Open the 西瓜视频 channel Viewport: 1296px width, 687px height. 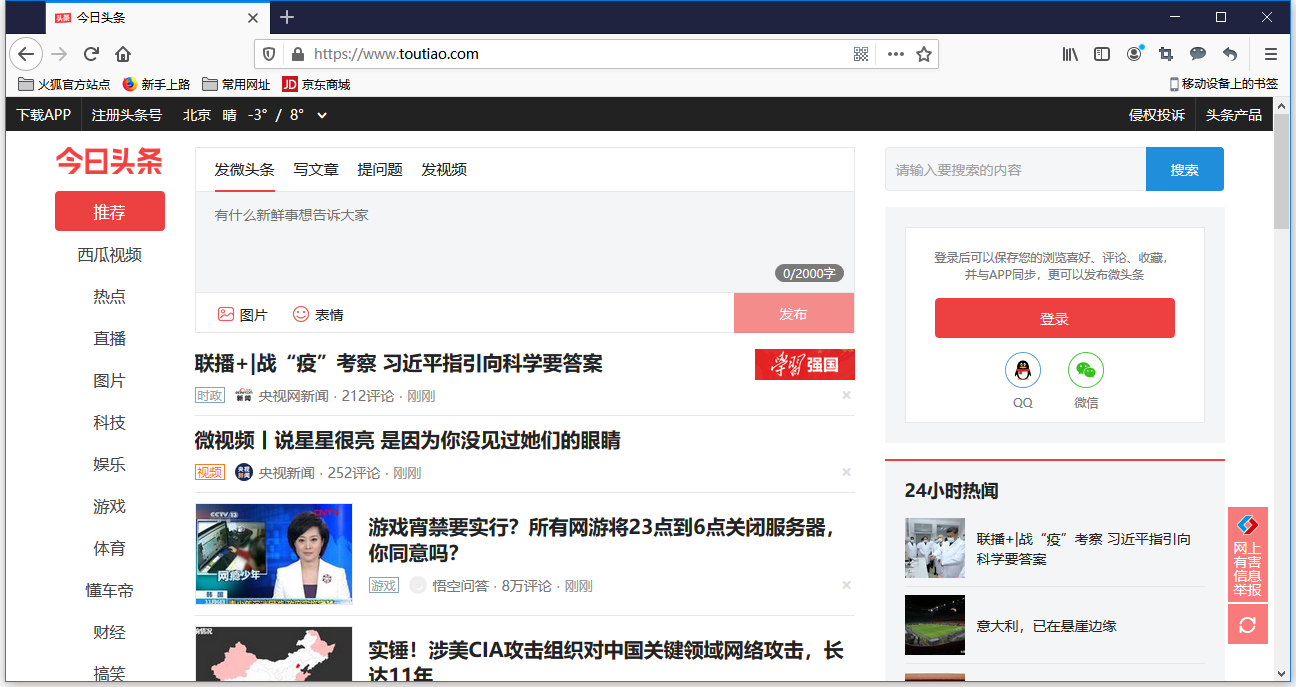(110, 255)
